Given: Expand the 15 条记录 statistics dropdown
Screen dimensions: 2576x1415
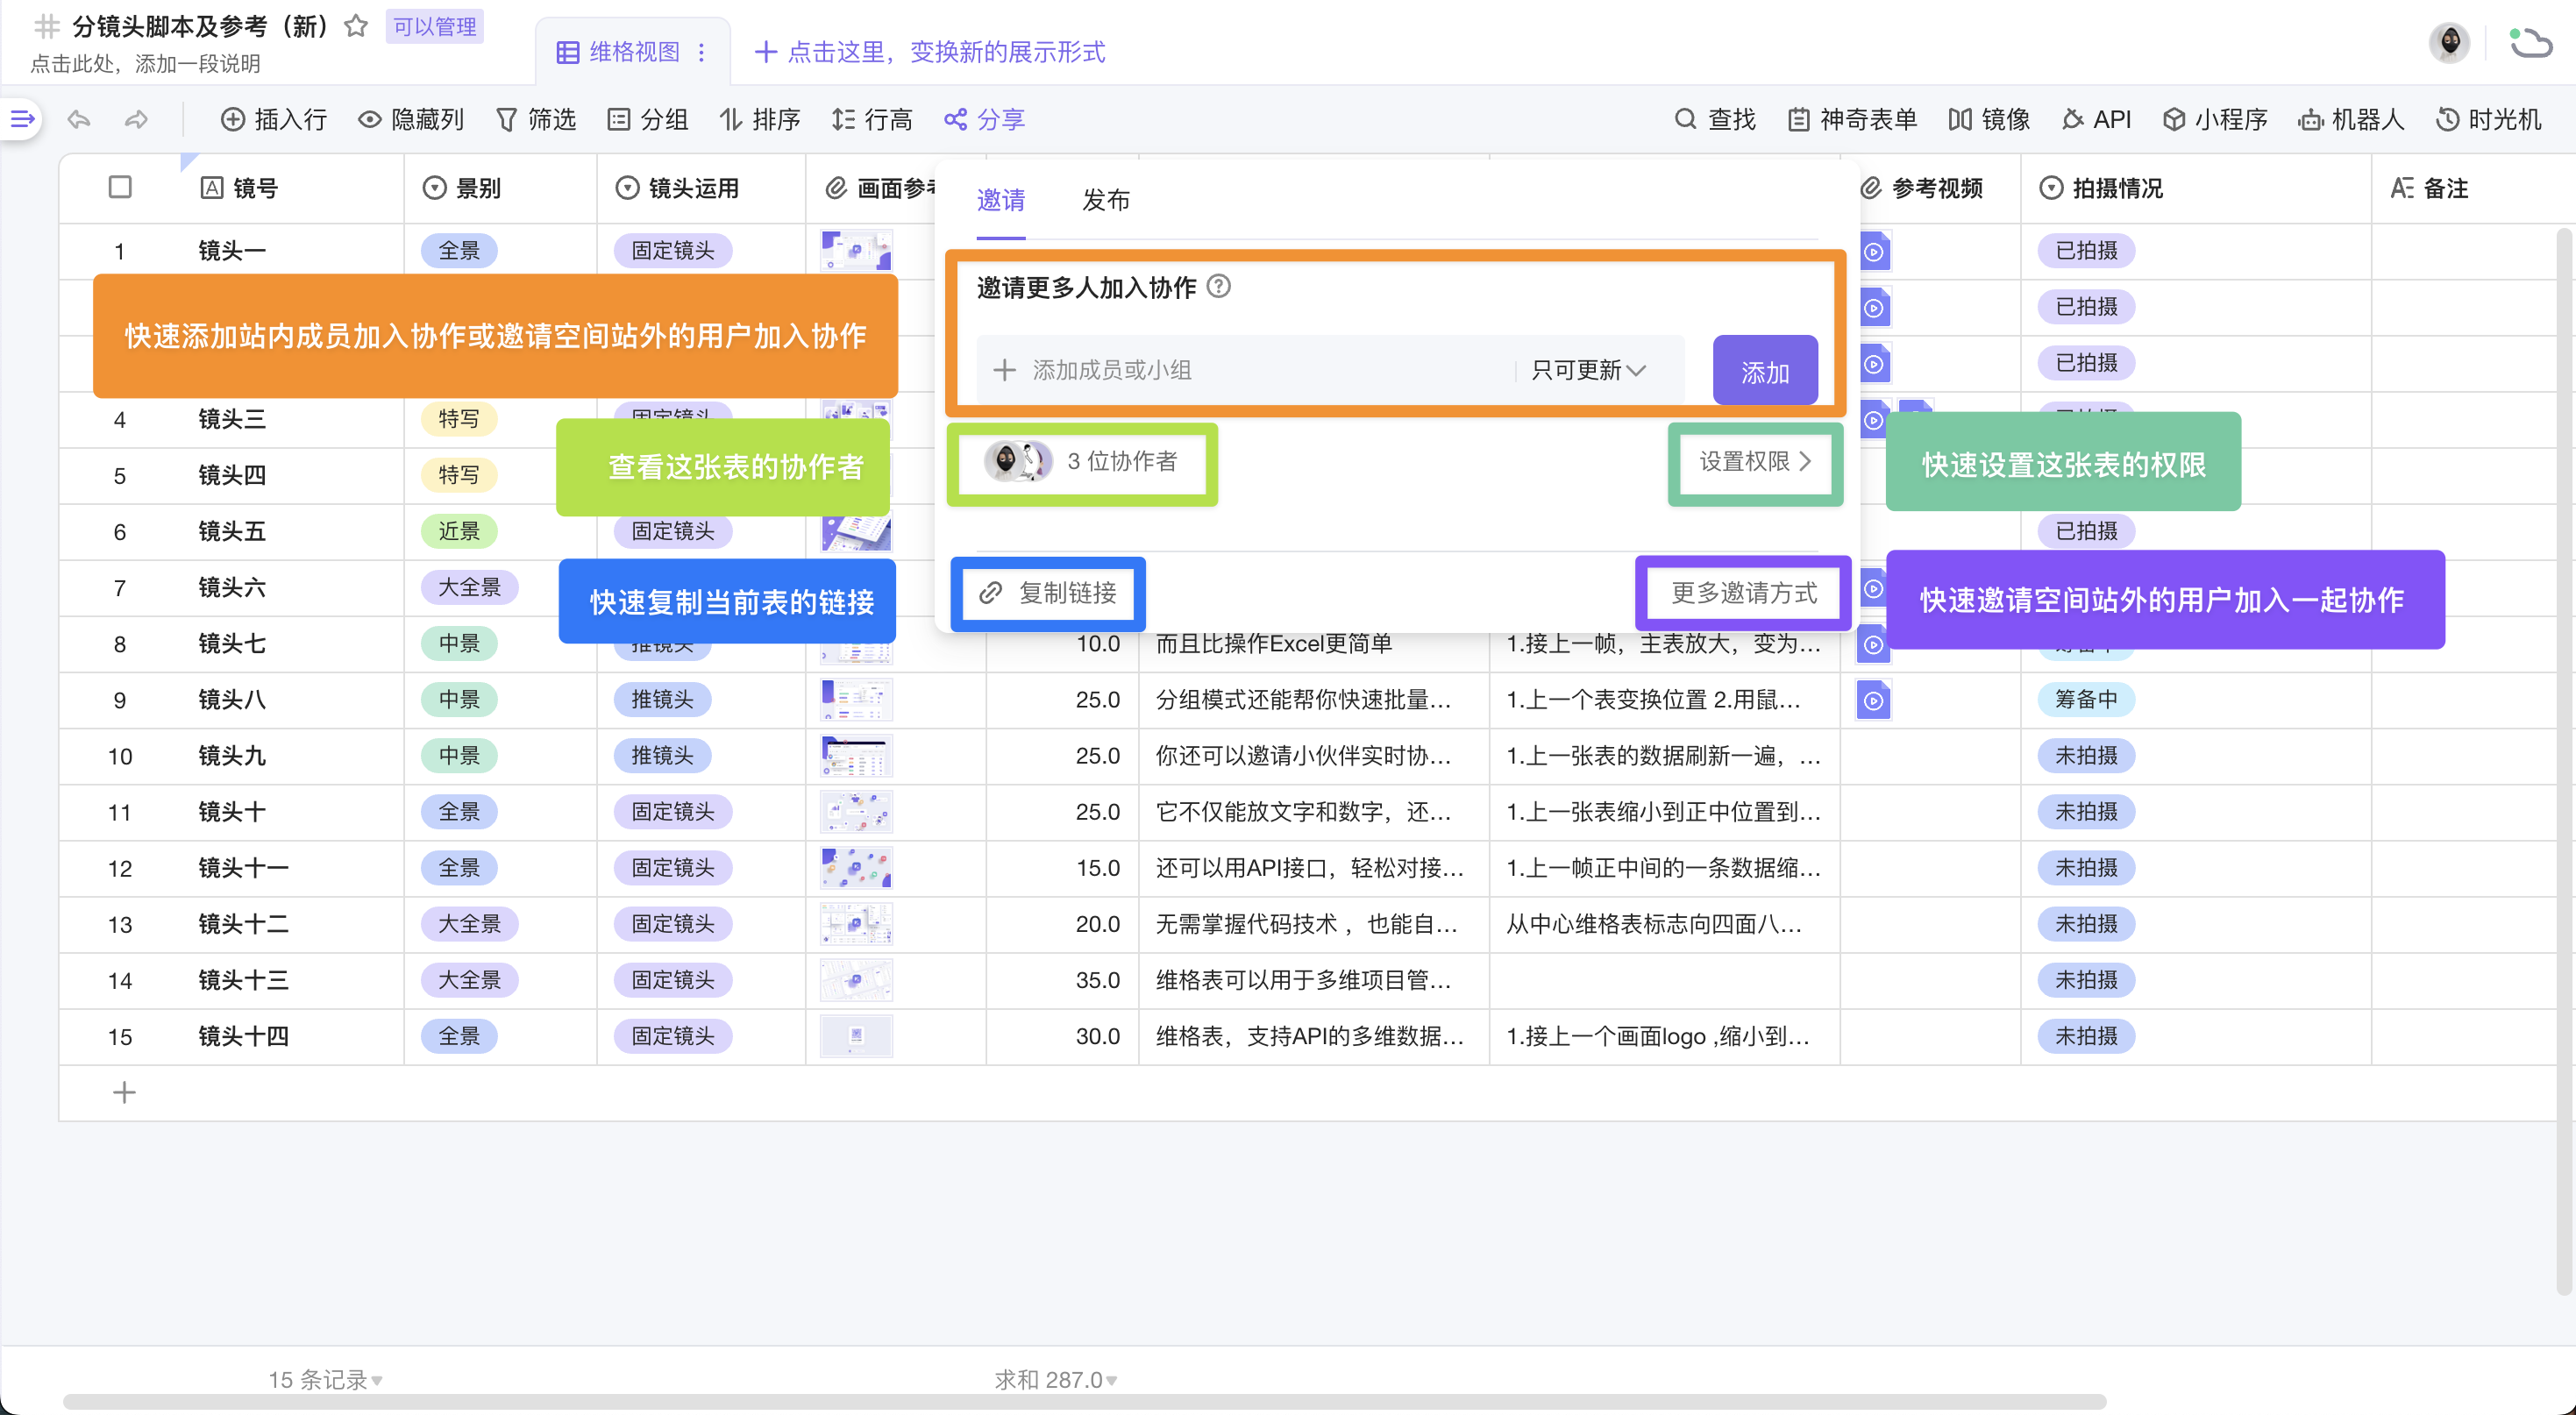Looking at the screenshot, I should click(x=325, y=1380).
